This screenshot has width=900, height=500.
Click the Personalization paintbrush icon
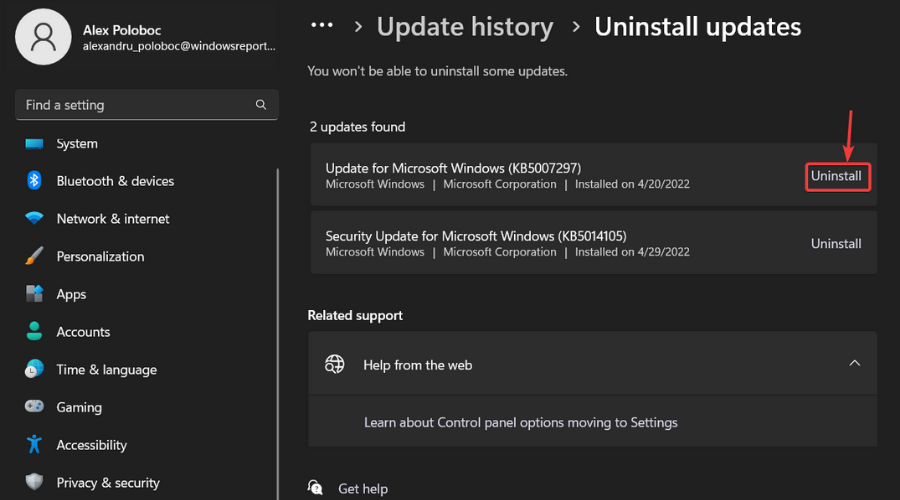coord(34,256)
